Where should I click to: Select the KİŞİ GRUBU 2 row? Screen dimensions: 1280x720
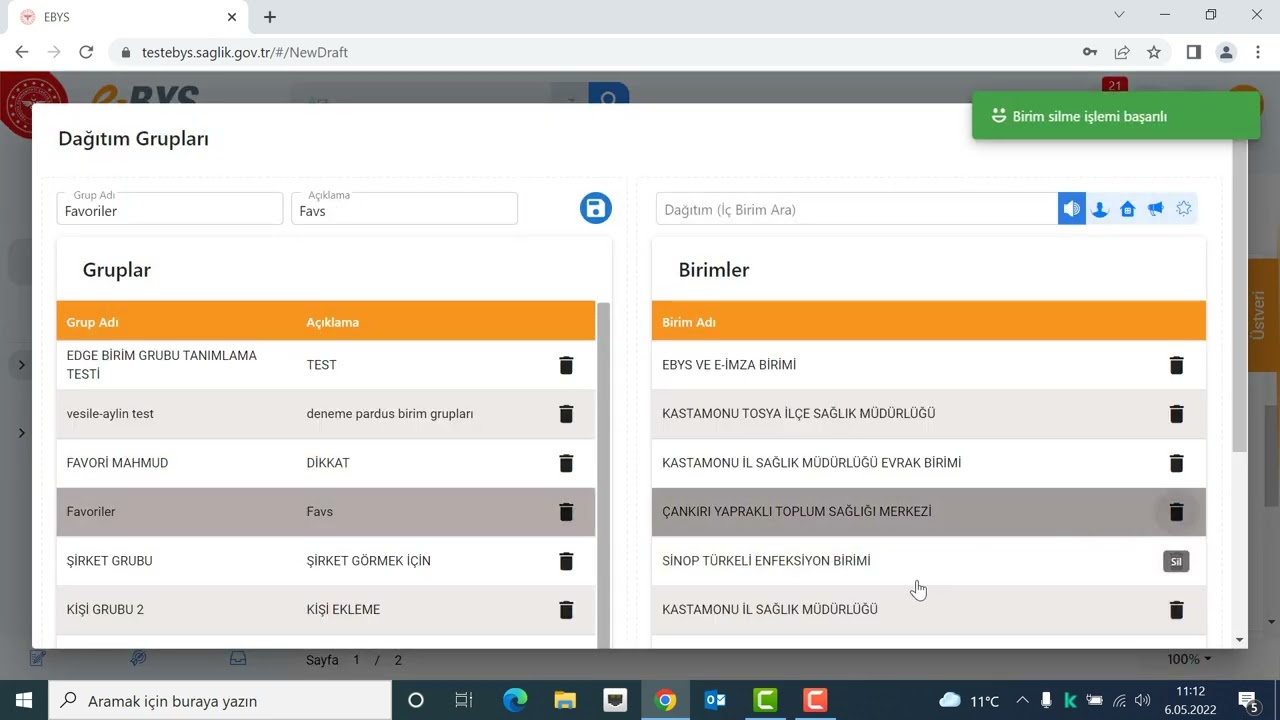(x=326, y=609)
